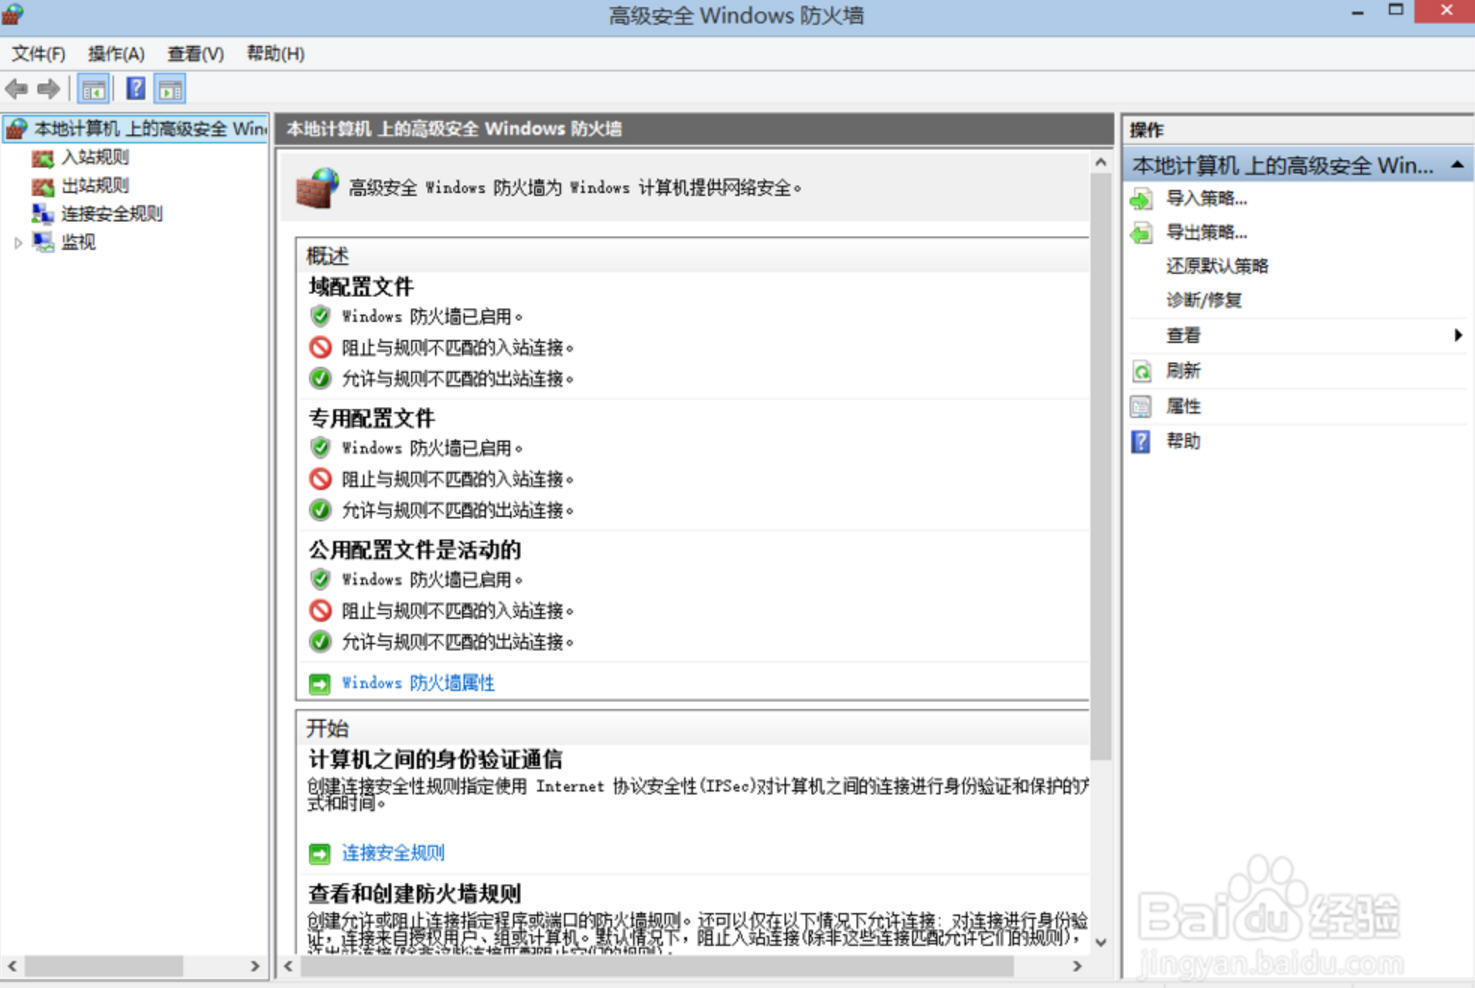Image resolution: width=1475 pixels, height=988 pixels.
Task: Click the 属性 properties icon
Action: pyautogui.click(x=1141, y=407)
